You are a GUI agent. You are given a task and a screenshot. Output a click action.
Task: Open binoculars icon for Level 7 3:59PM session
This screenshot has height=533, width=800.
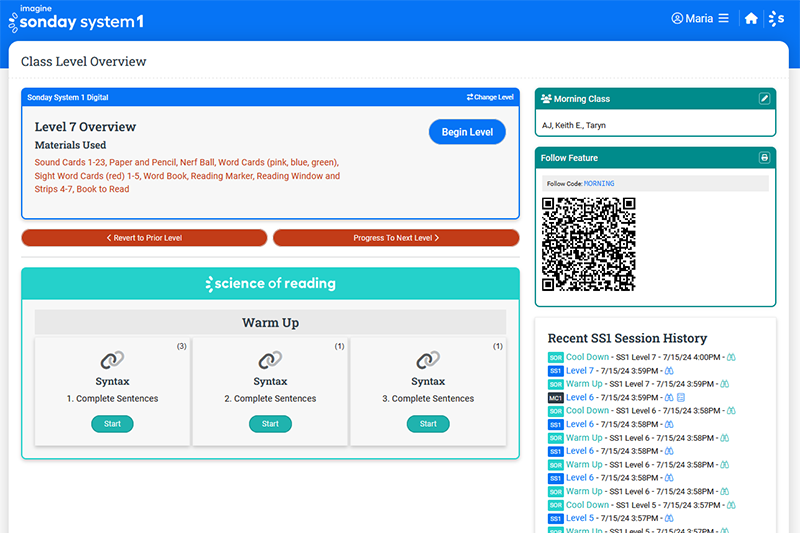pos(669,371)
